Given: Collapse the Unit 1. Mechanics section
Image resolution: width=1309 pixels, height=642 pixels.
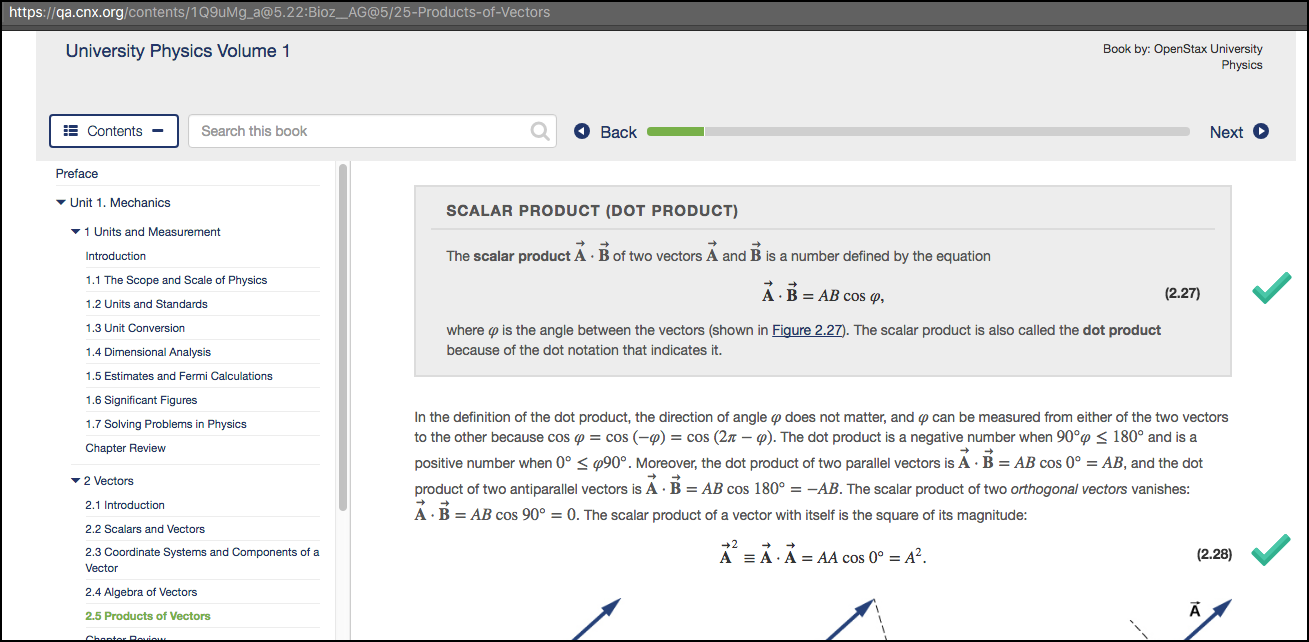Looking at the screenshot, I should [x=60, y=202].
